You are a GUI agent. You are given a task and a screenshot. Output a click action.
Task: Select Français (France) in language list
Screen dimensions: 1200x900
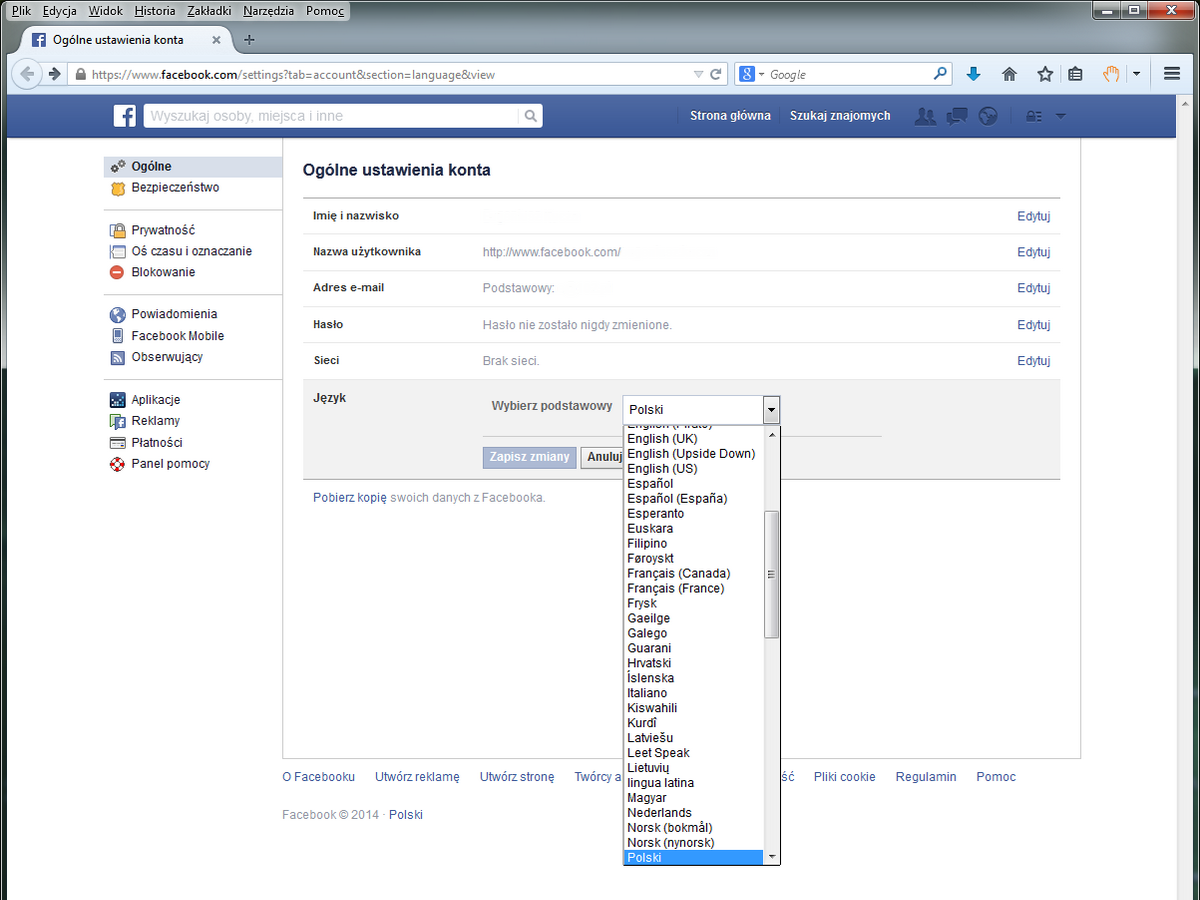click(x=694, y=589)
